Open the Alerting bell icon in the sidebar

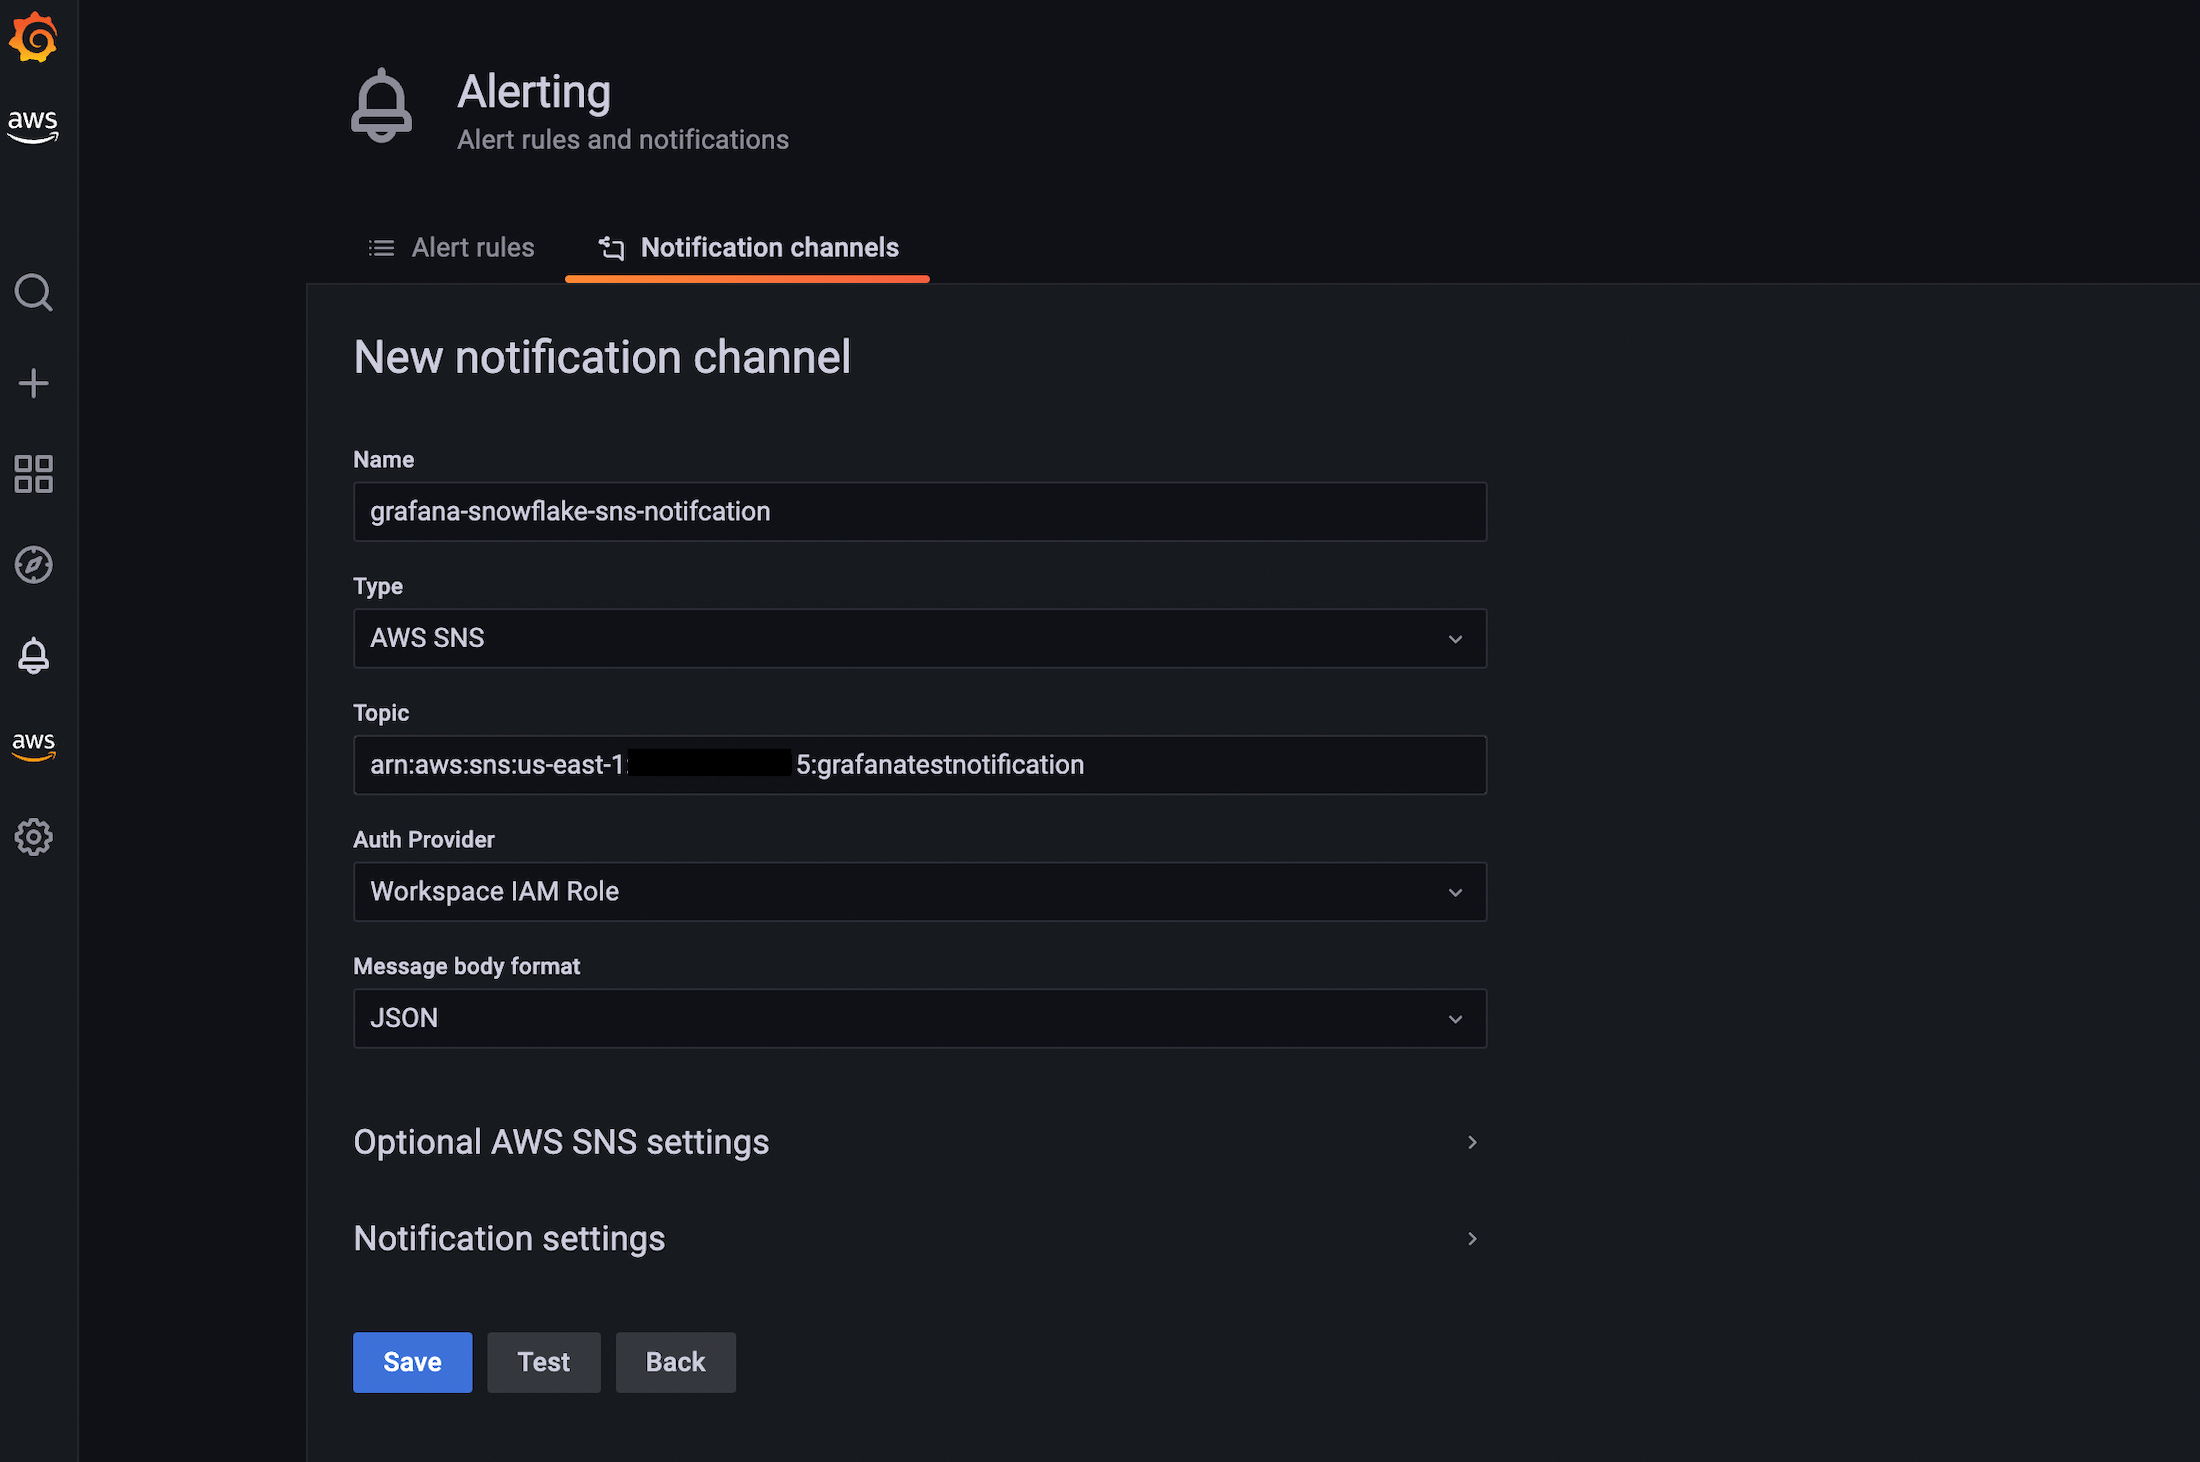click(33, 656)
